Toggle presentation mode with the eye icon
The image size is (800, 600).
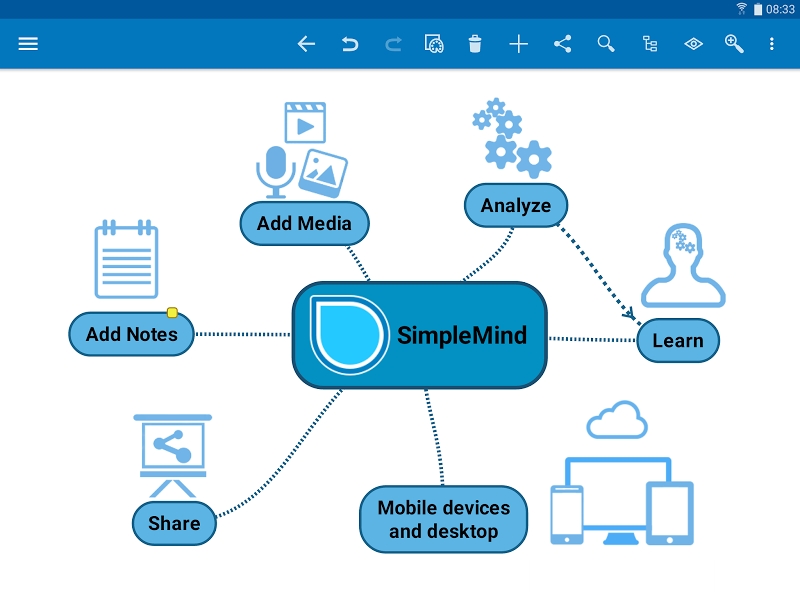coord(692,44)
